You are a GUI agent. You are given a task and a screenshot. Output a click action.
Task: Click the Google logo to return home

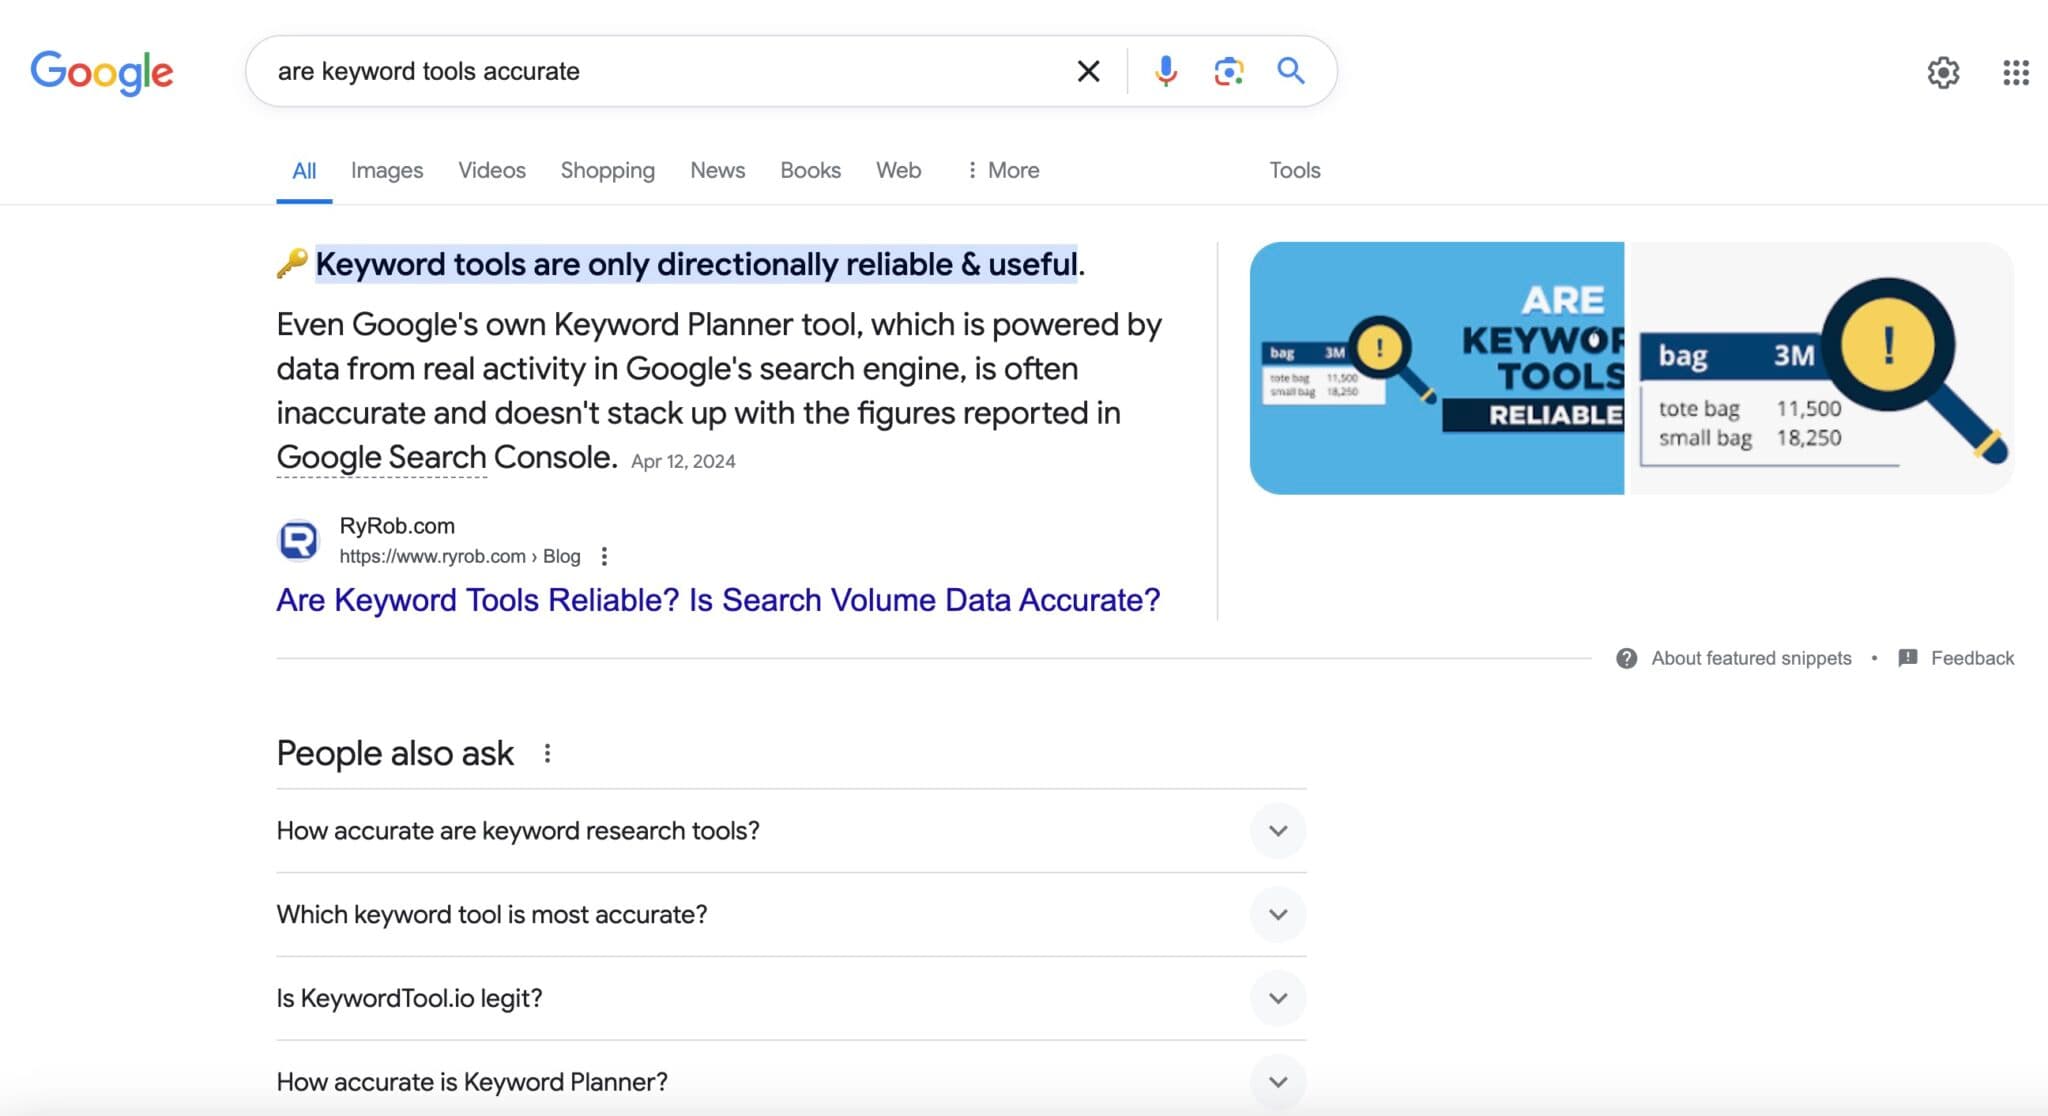pos(101,71)
